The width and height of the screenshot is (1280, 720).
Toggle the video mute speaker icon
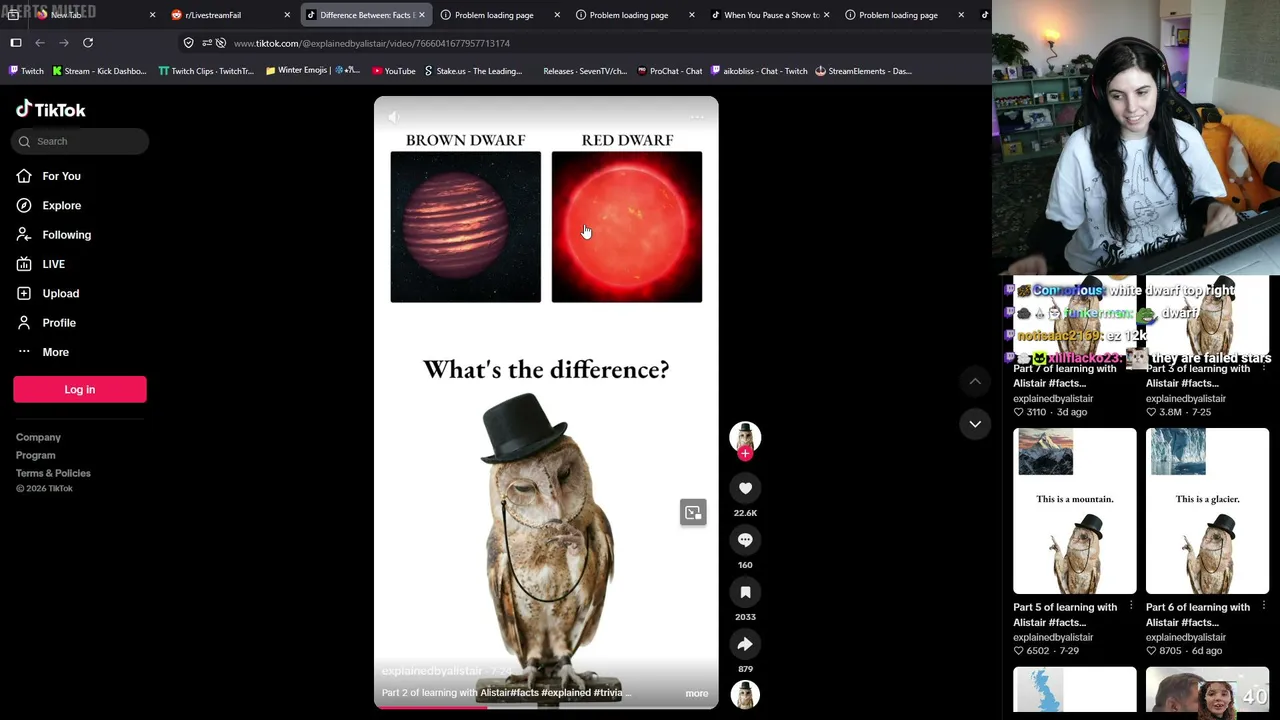[393, 117]
